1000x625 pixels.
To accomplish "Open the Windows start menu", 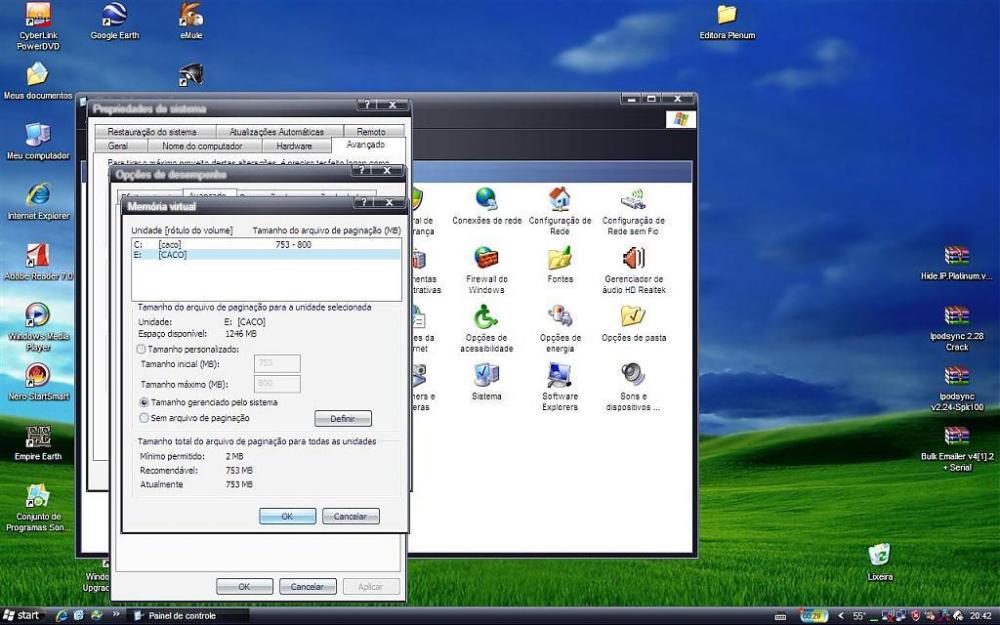I will point(22,615).
